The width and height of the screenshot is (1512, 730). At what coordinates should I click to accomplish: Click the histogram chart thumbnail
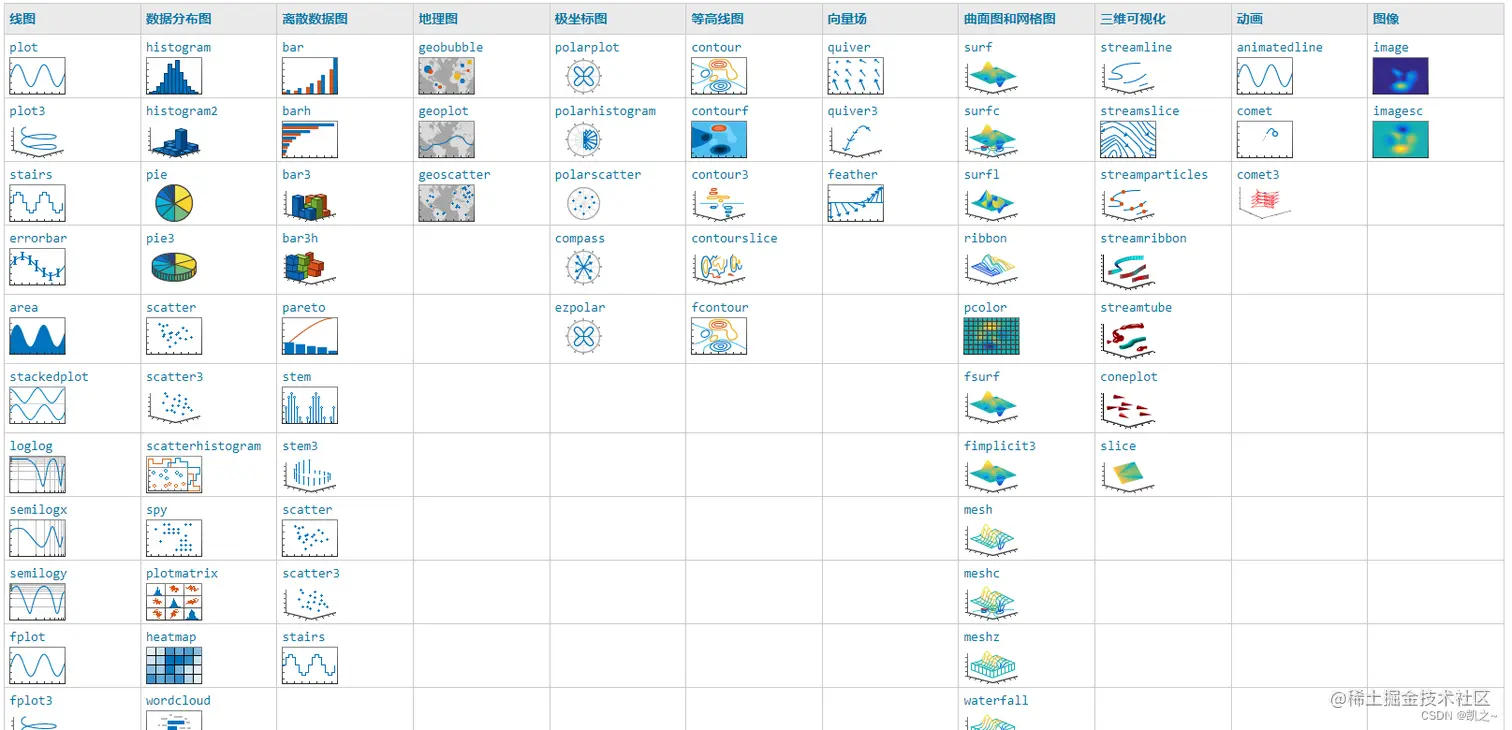click(x=174, y=76)
